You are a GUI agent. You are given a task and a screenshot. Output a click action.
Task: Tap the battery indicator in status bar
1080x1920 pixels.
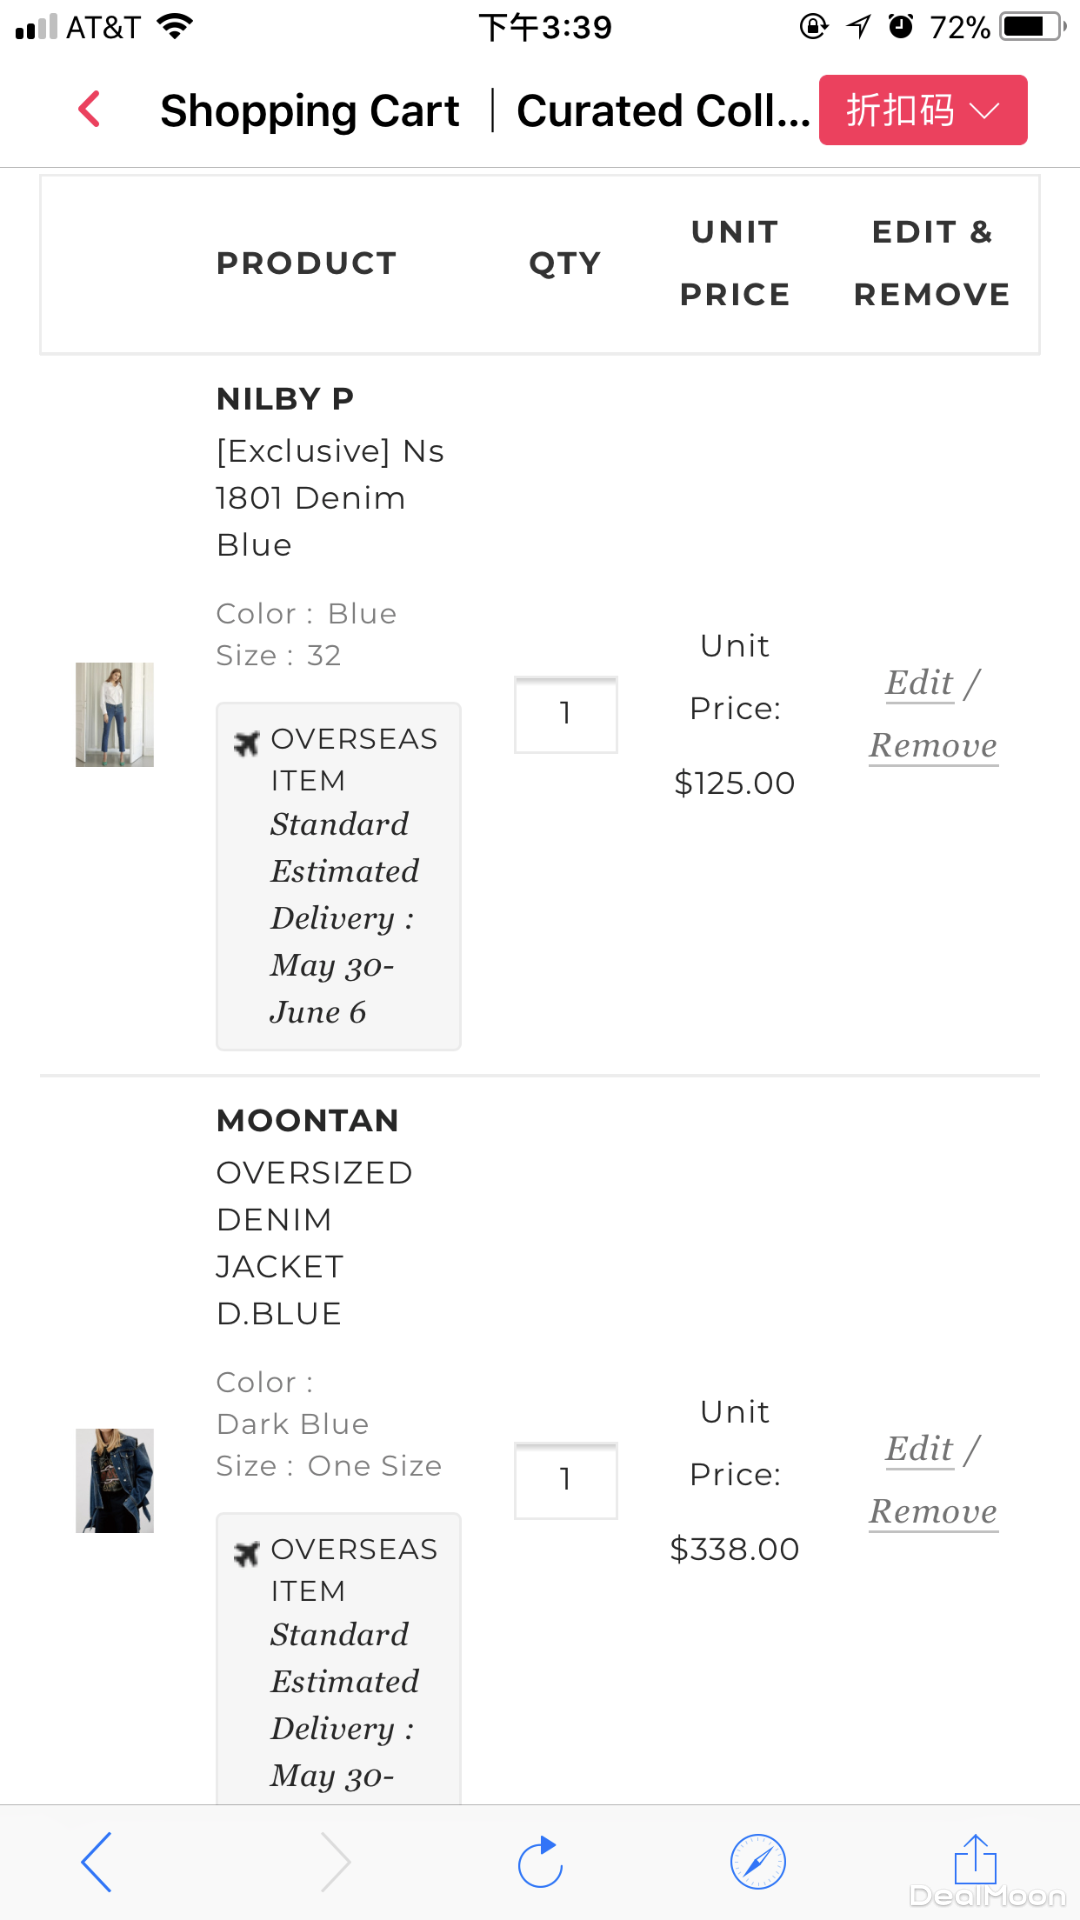coord(1032,27)
